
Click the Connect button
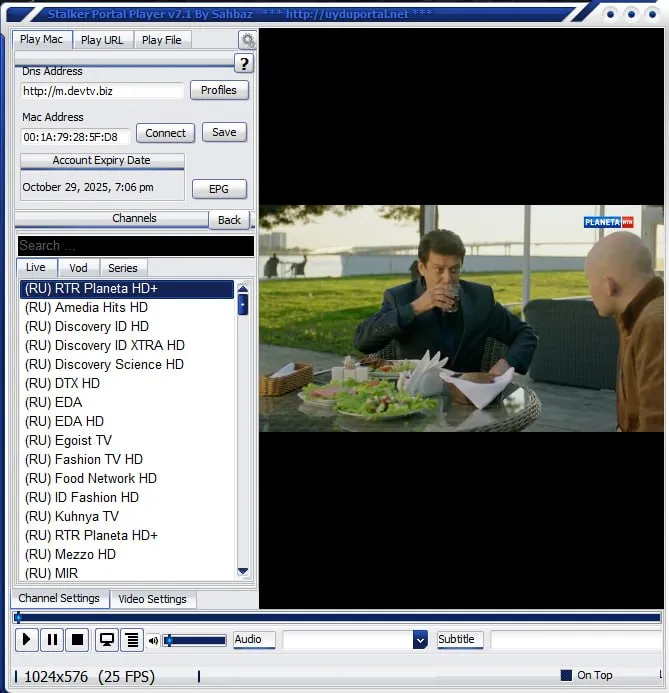(165, 133)
